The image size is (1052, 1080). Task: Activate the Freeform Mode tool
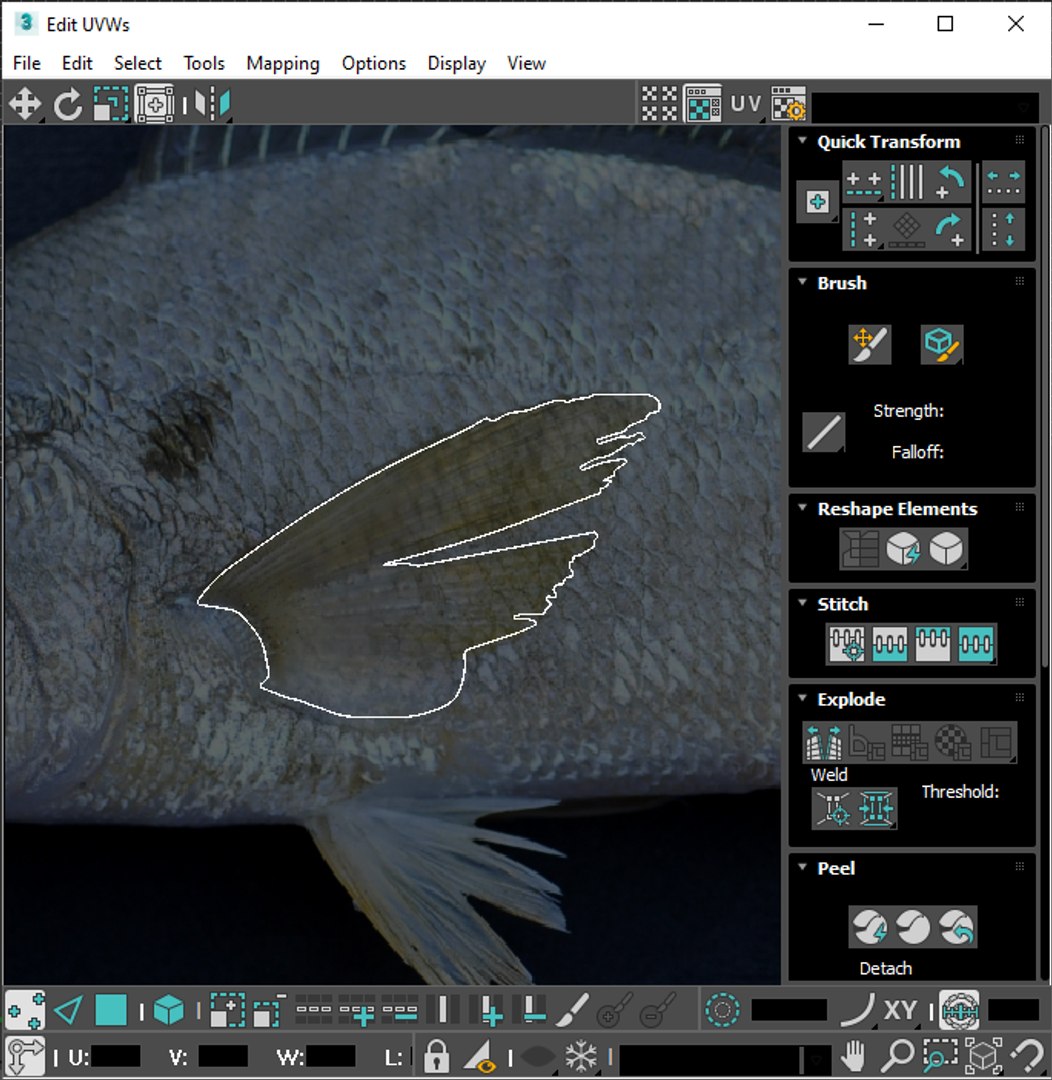[x=154, y=105]
